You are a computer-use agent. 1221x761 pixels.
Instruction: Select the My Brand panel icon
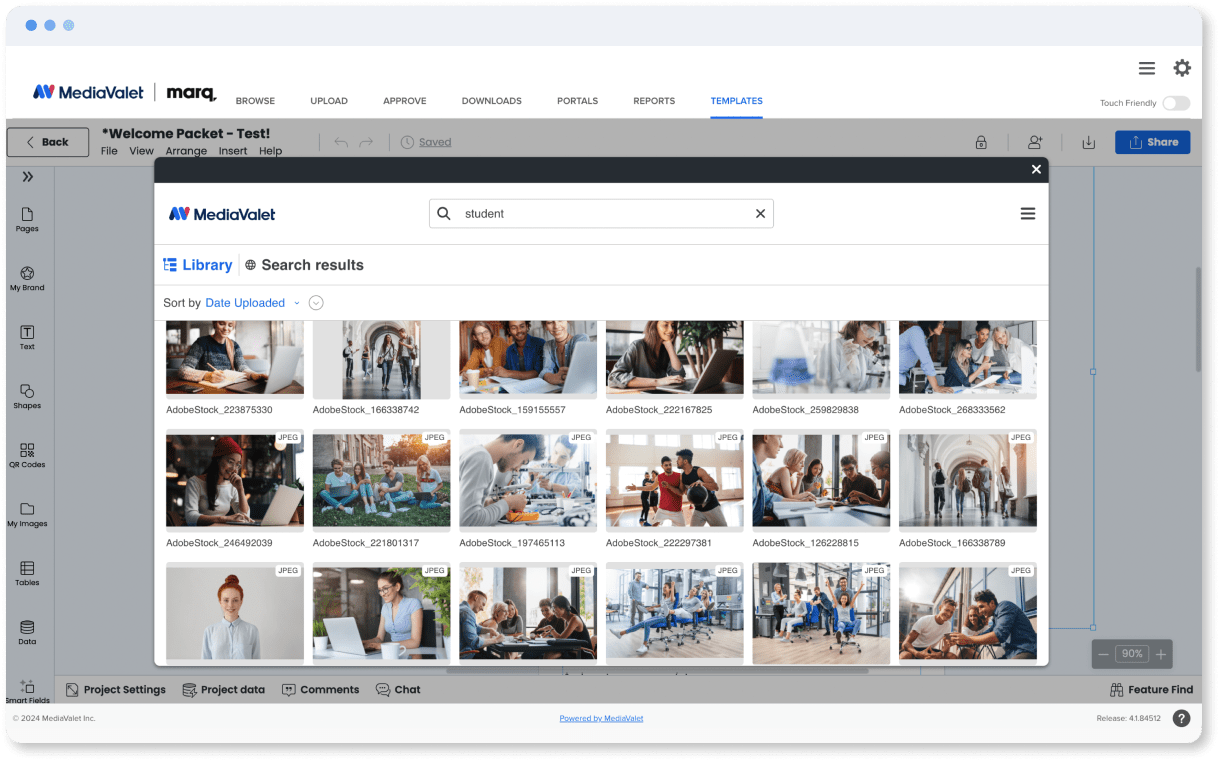(27, 279)
